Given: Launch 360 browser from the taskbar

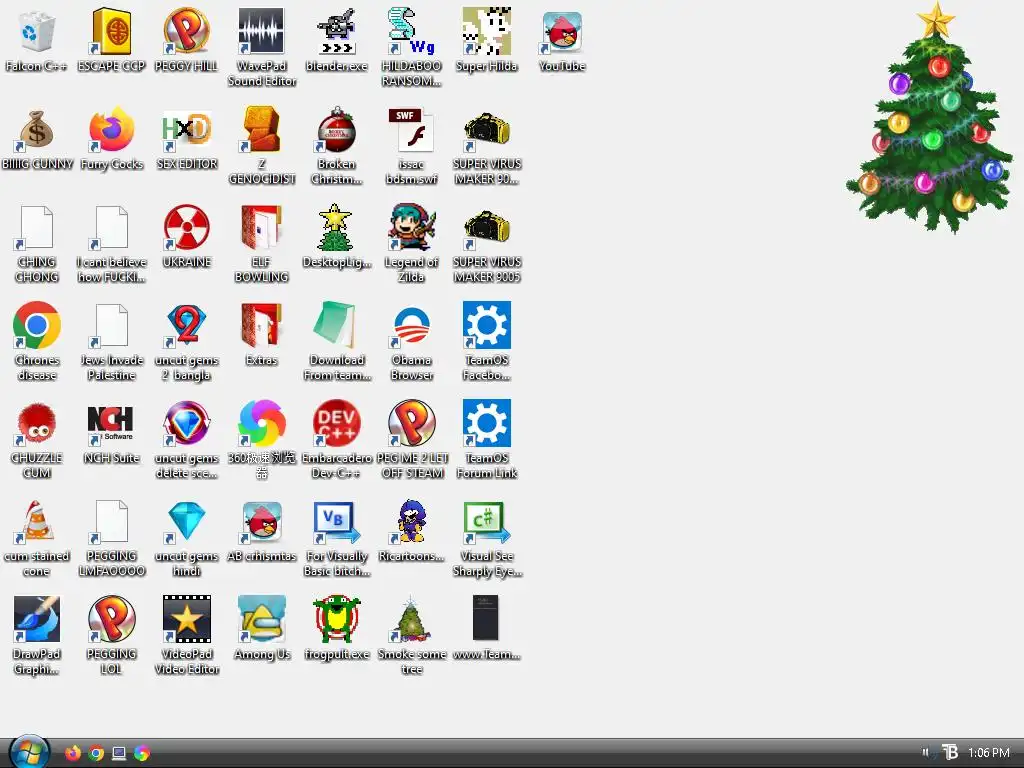Looking at the screenshot, I should [x=142, y=753].
